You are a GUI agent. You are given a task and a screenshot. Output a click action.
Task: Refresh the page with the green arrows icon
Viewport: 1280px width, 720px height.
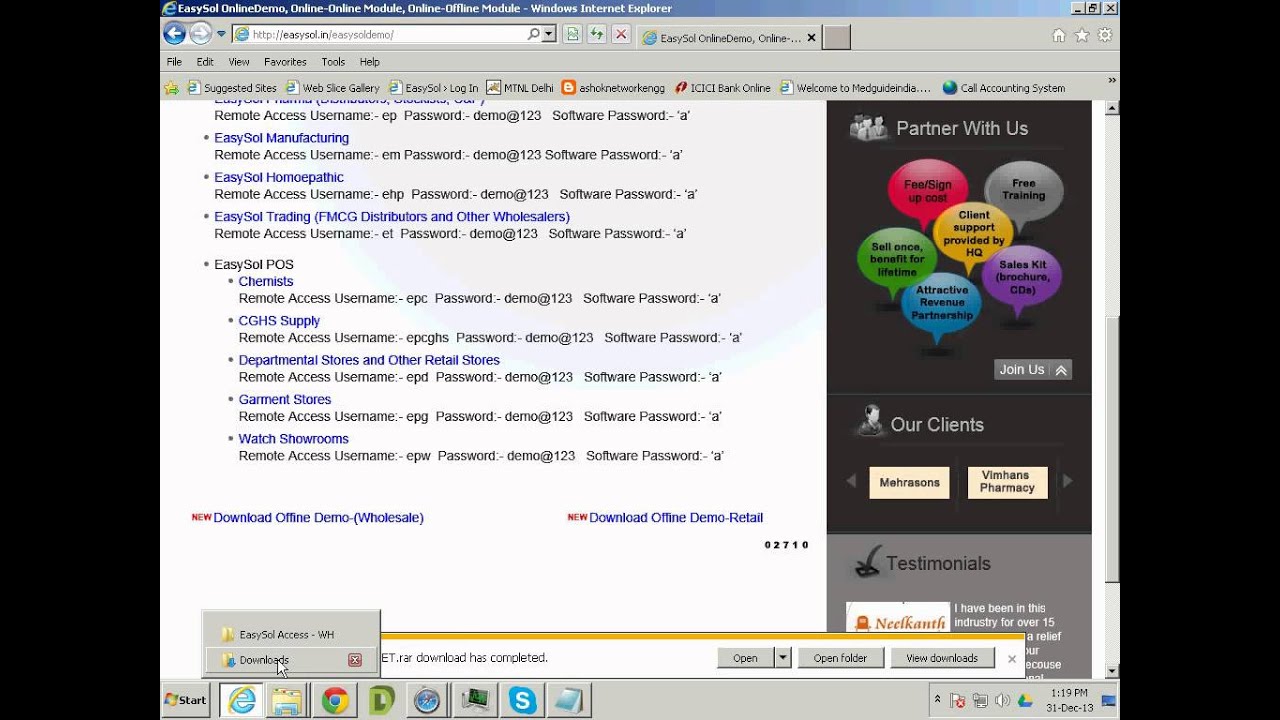(596, 34)
